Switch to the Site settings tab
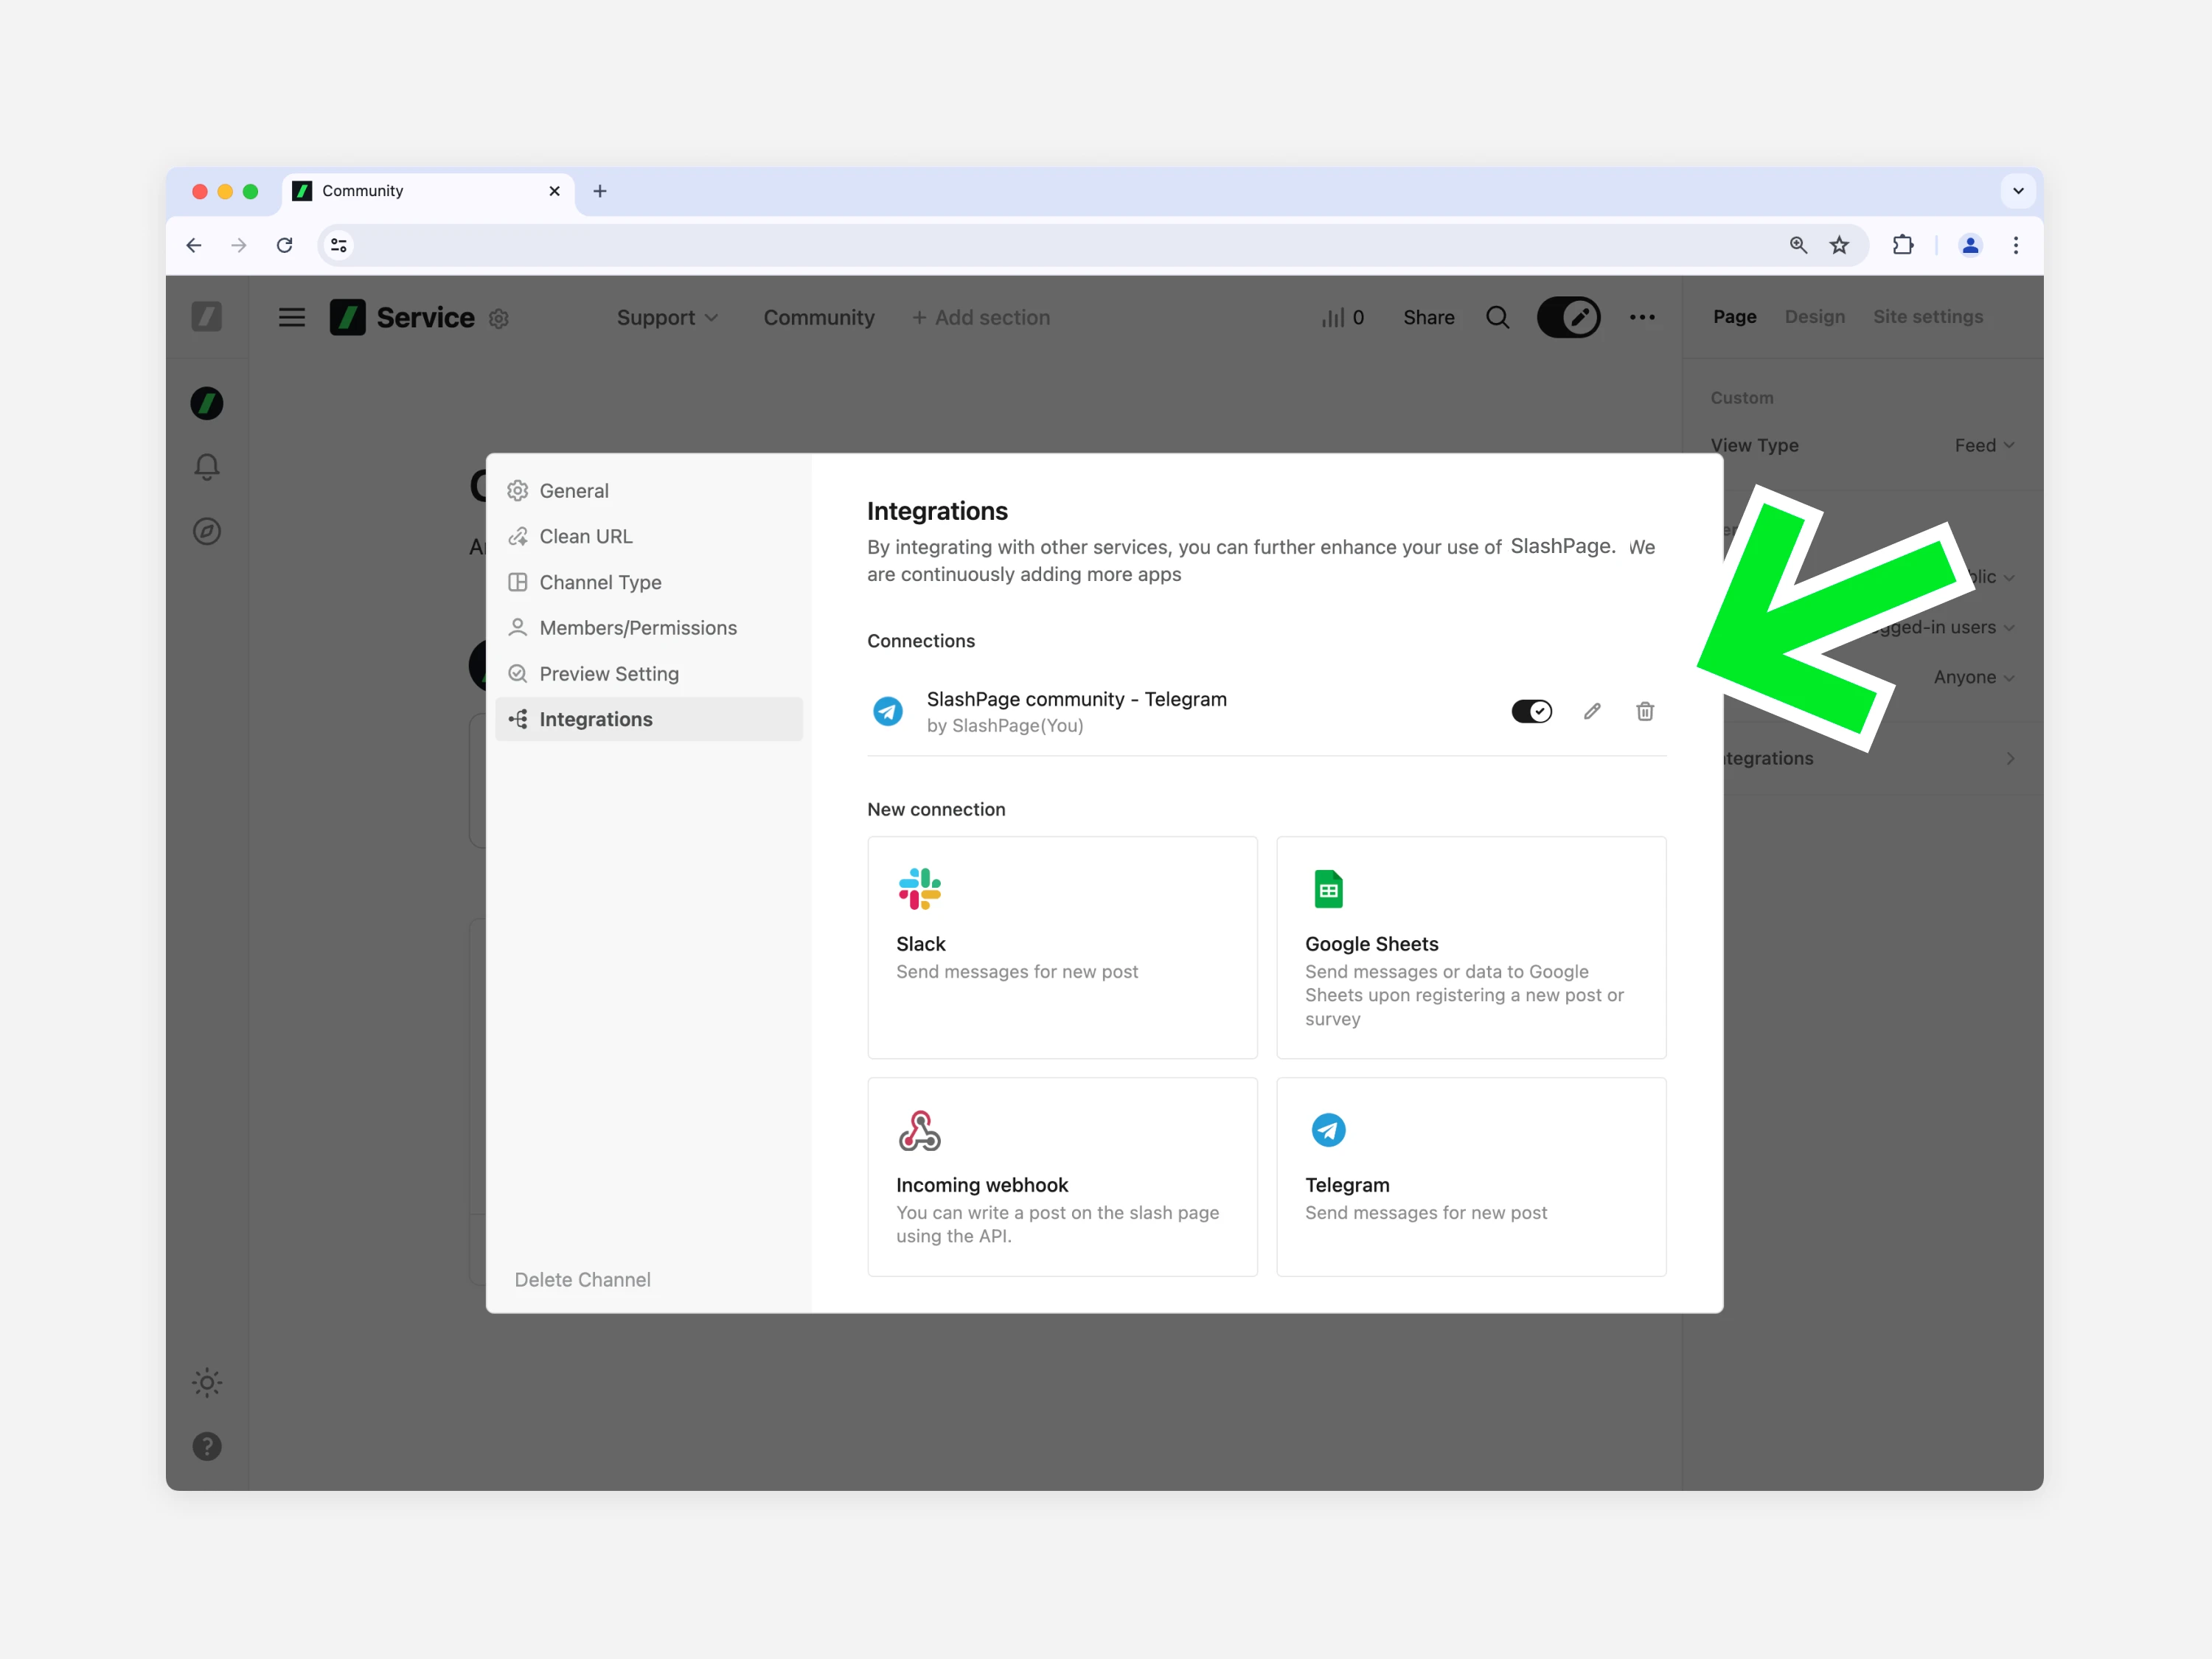The width and height of the screenshot is (2212, 1659). 1927,316
